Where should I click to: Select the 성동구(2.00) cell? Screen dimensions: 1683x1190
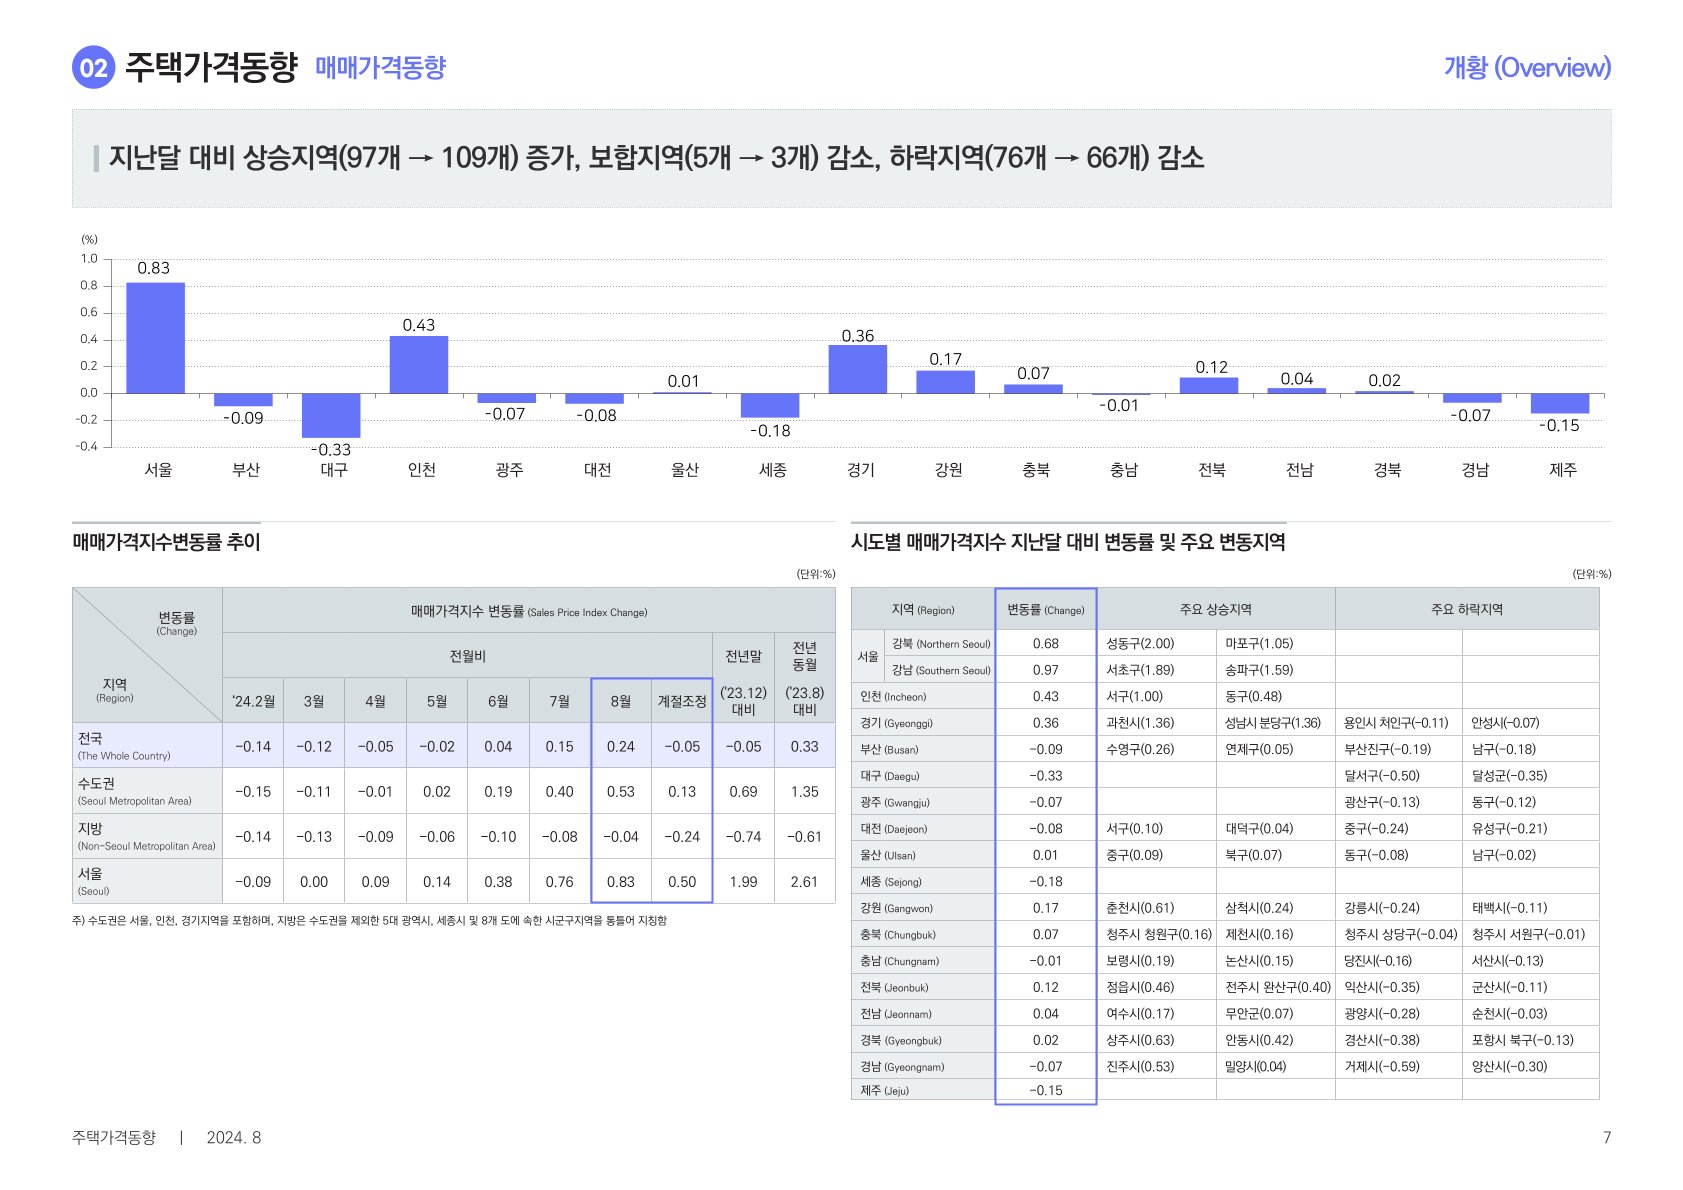(x=1141, y=643)
